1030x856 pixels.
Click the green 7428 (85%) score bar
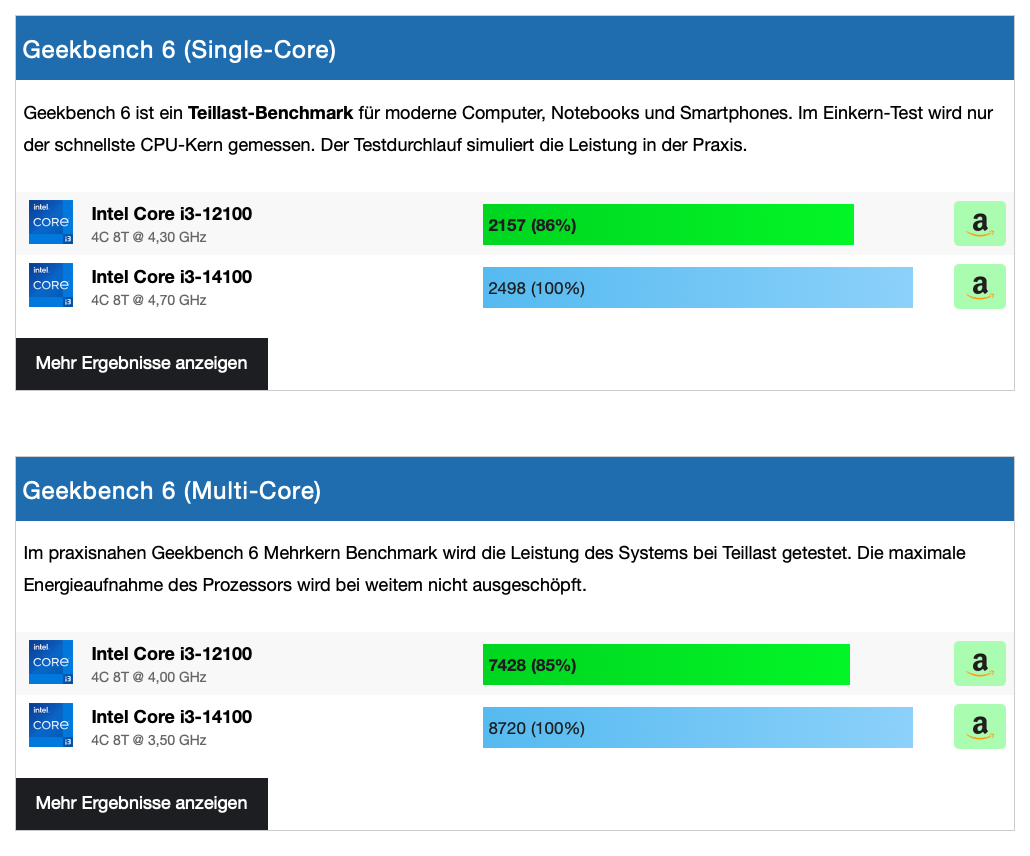pos(666,665)
